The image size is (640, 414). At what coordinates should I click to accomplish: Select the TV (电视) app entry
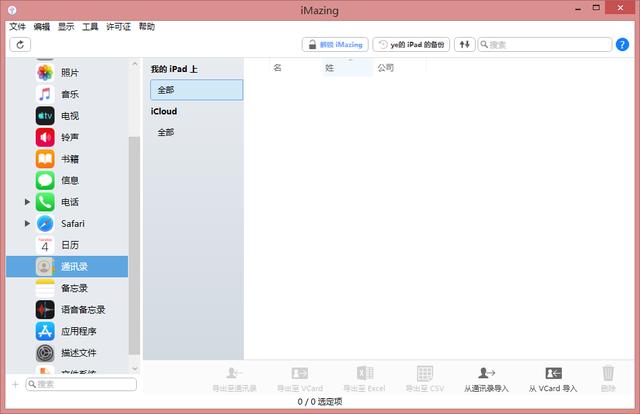click(67, 116)
